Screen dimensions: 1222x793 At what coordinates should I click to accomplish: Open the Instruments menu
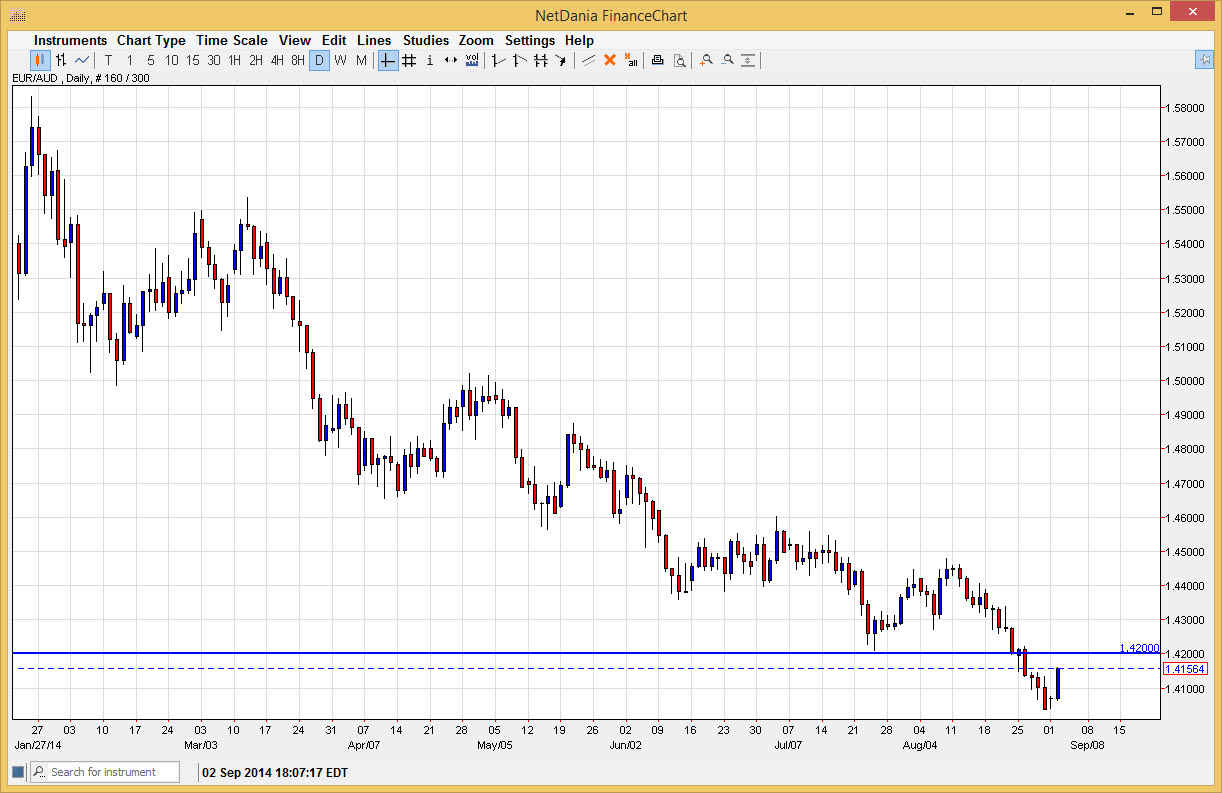click(70, 40)
